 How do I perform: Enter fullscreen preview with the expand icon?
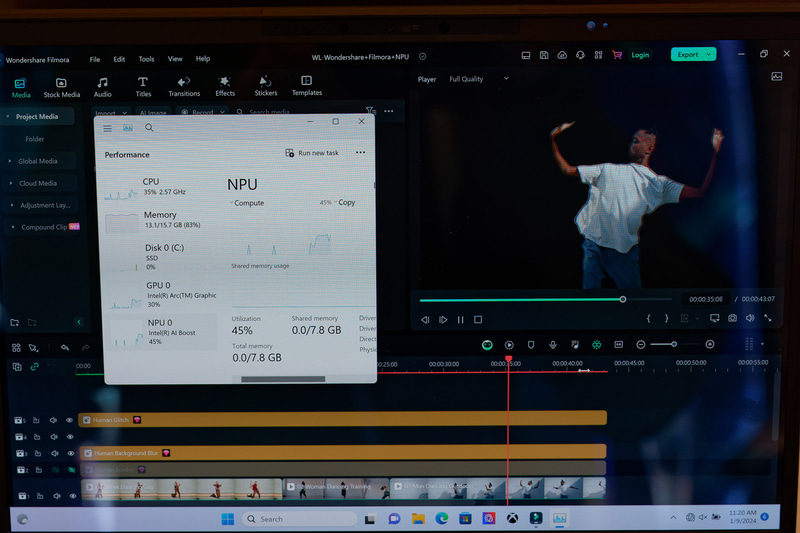[x=768, y=318]
